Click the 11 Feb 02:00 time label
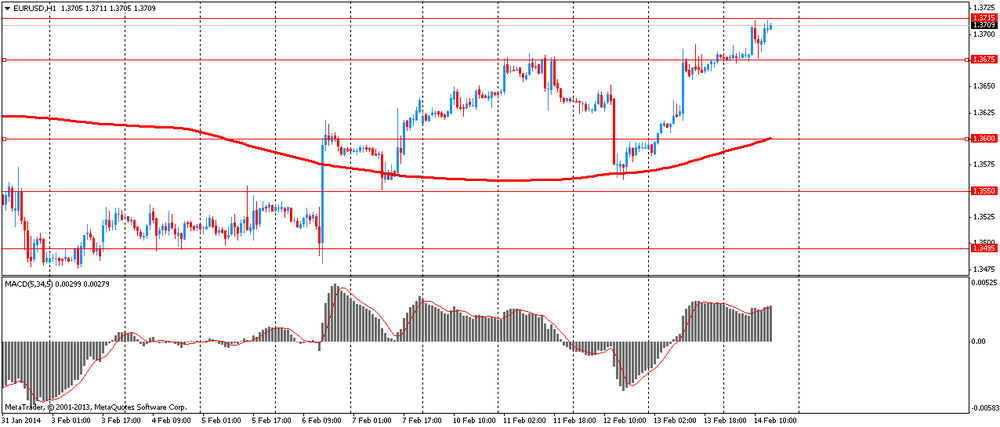This screenshot has height=427, width=1000. pyautogui.click(x=525, y=421)
